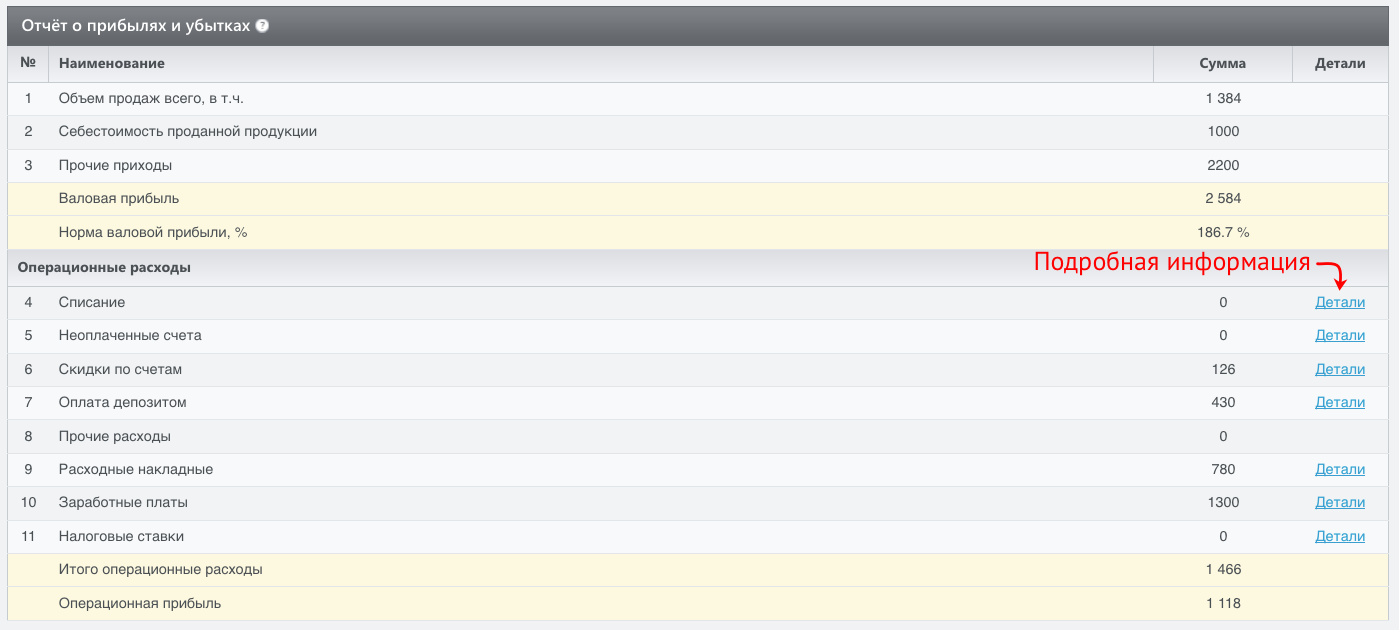Viewport: 1399px width, 630px height.
Task: Select the Себестоимость проданной продукции row
Action: click(x=188, y=131)
